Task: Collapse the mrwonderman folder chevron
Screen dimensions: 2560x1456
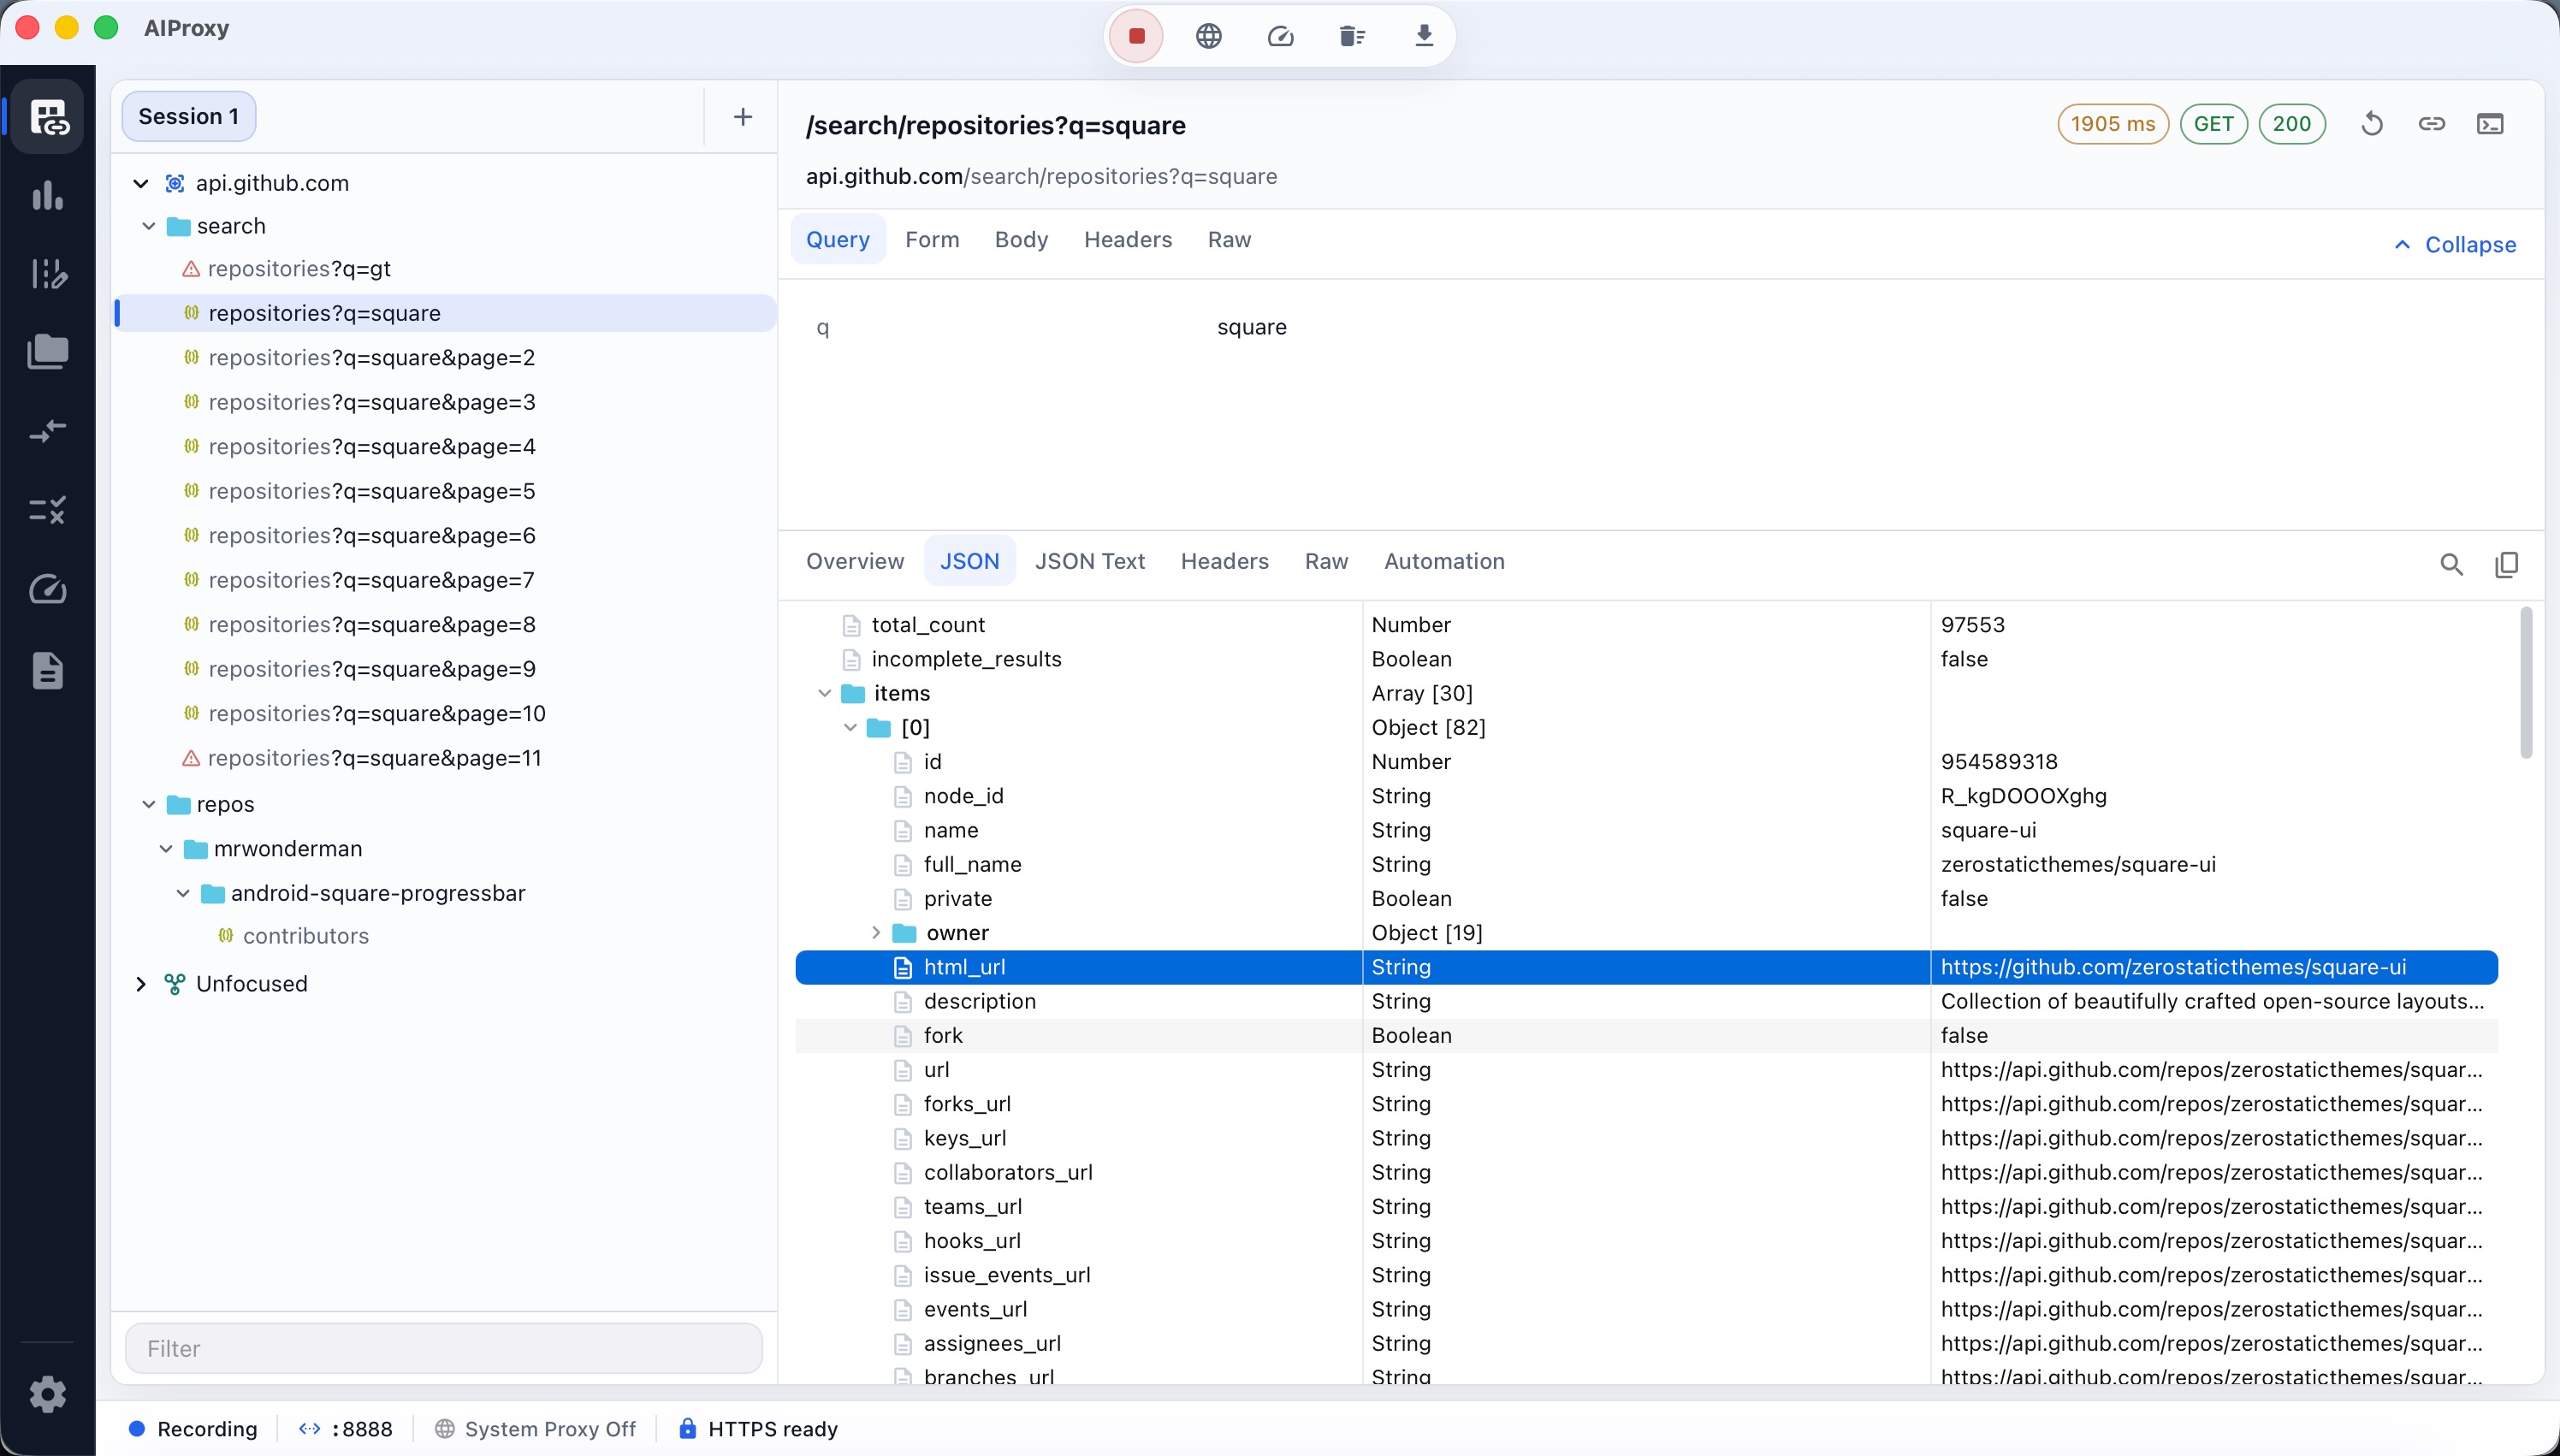Action: pyautogui.click(x=166, y=849)
